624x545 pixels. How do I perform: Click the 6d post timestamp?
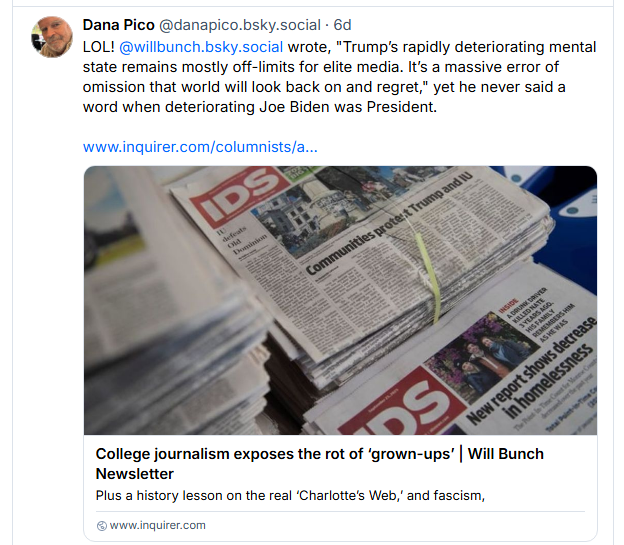pos(342,24)
